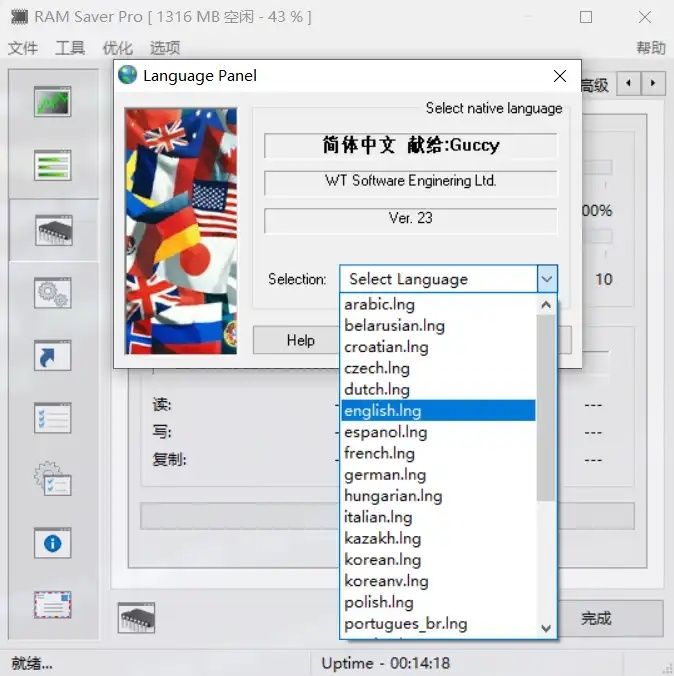Choose kazakh.lng from the list

click(439, 538)
